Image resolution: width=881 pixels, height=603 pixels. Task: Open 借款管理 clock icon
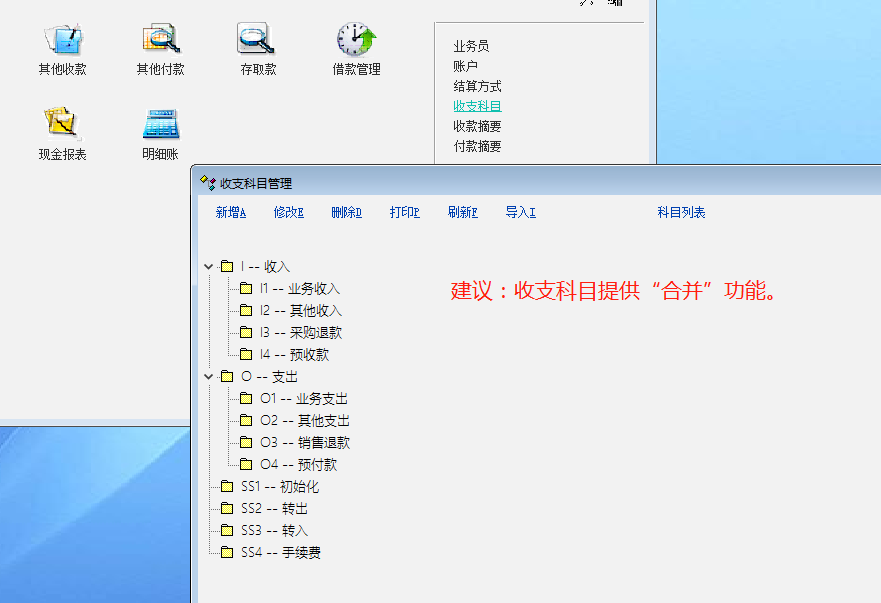(x=356, y=39)
